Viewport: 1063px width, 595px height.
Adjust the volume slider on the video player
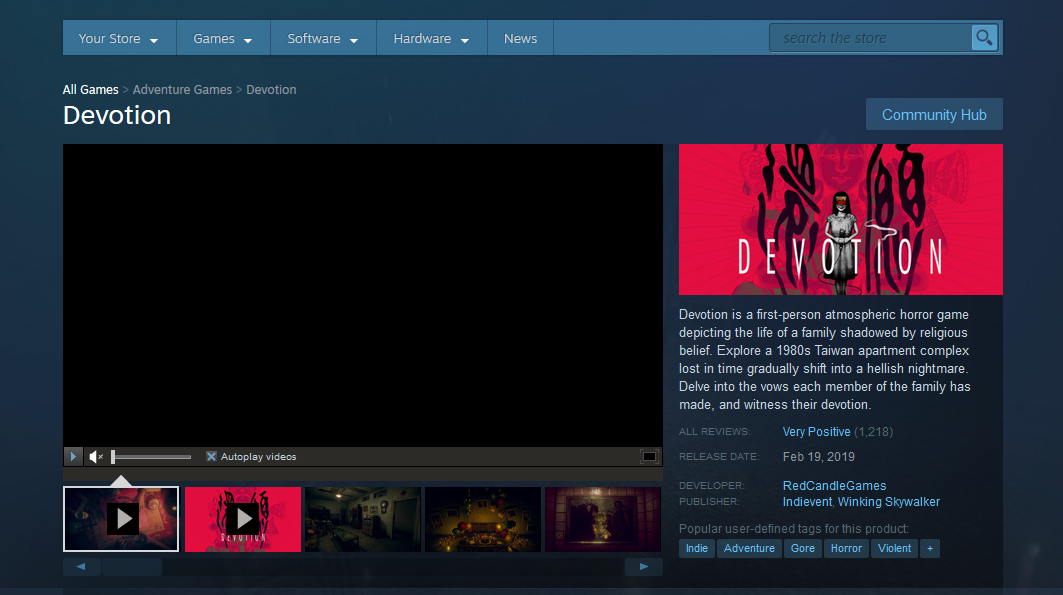point(150,456)
